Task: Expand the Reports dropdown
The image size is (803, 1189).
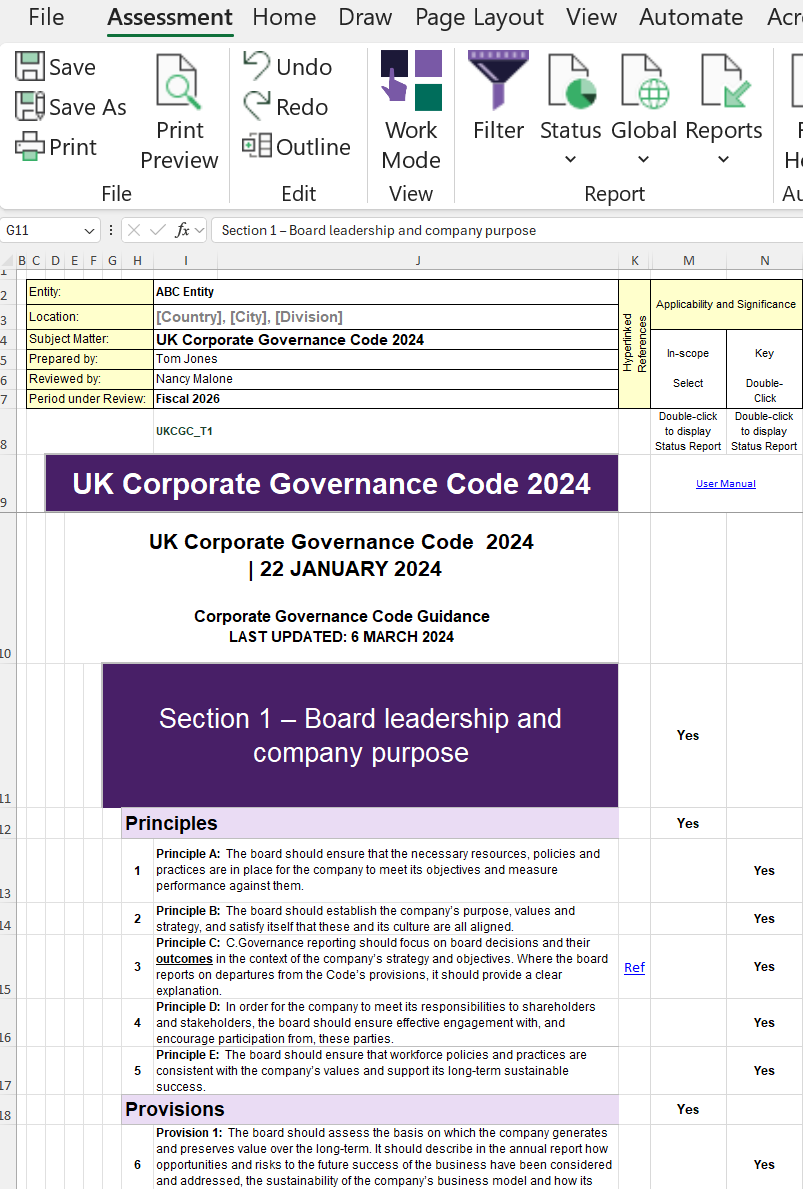Action: pyautogui.click(x=723, y=159)
